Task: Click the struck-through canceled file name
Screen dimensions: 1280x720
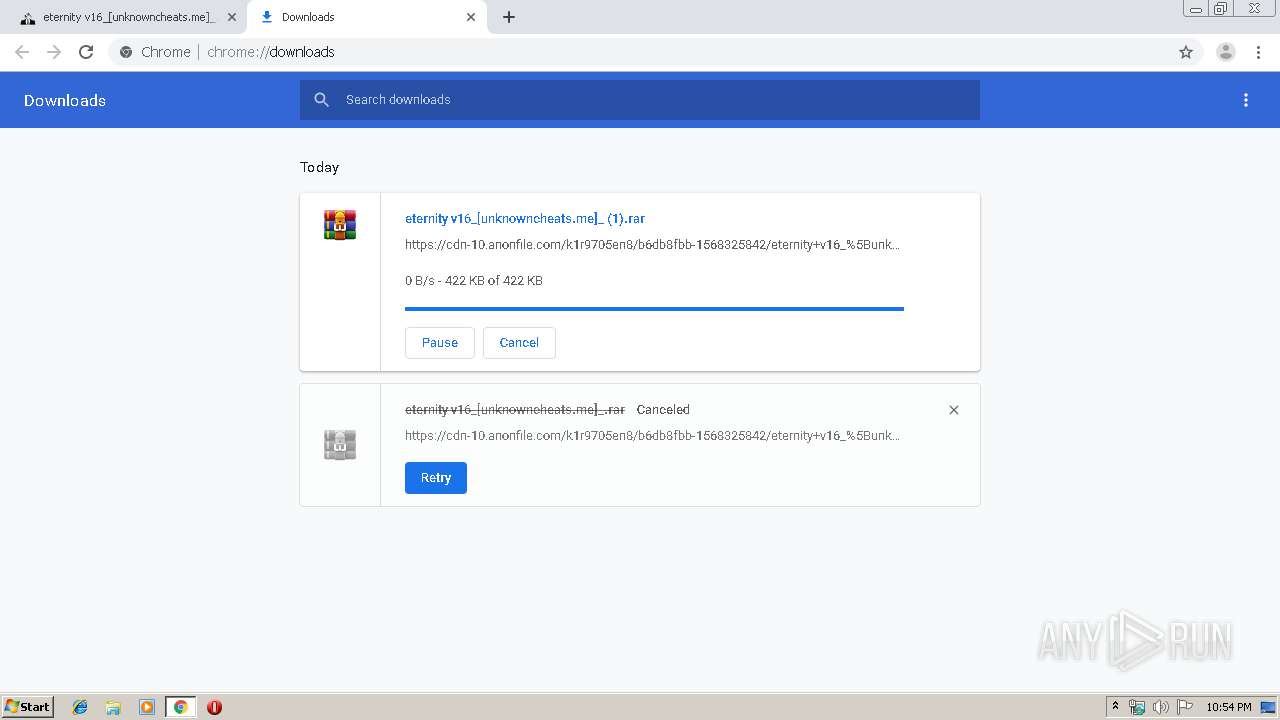Action: (x=515, y=410)
